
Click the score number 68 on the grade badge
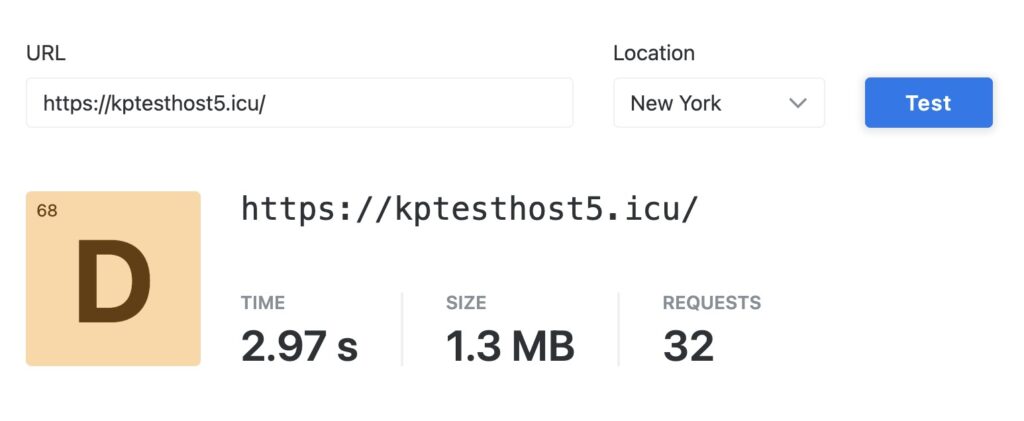click(46, 210)
